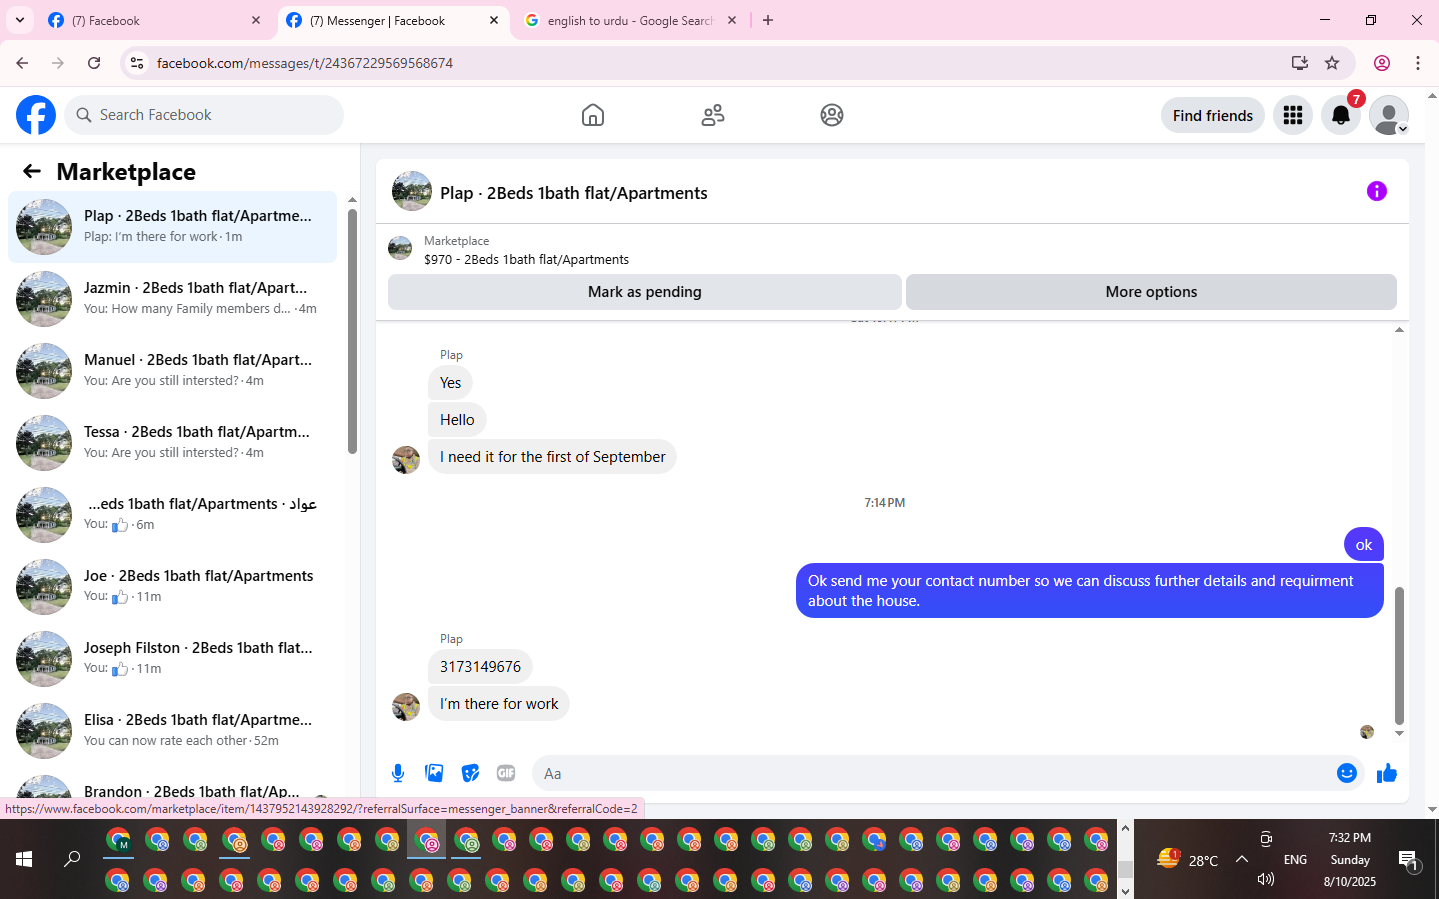Open the Groups icon in top navigation
The height and width of the screenshot is (899, 1439).
832,115
